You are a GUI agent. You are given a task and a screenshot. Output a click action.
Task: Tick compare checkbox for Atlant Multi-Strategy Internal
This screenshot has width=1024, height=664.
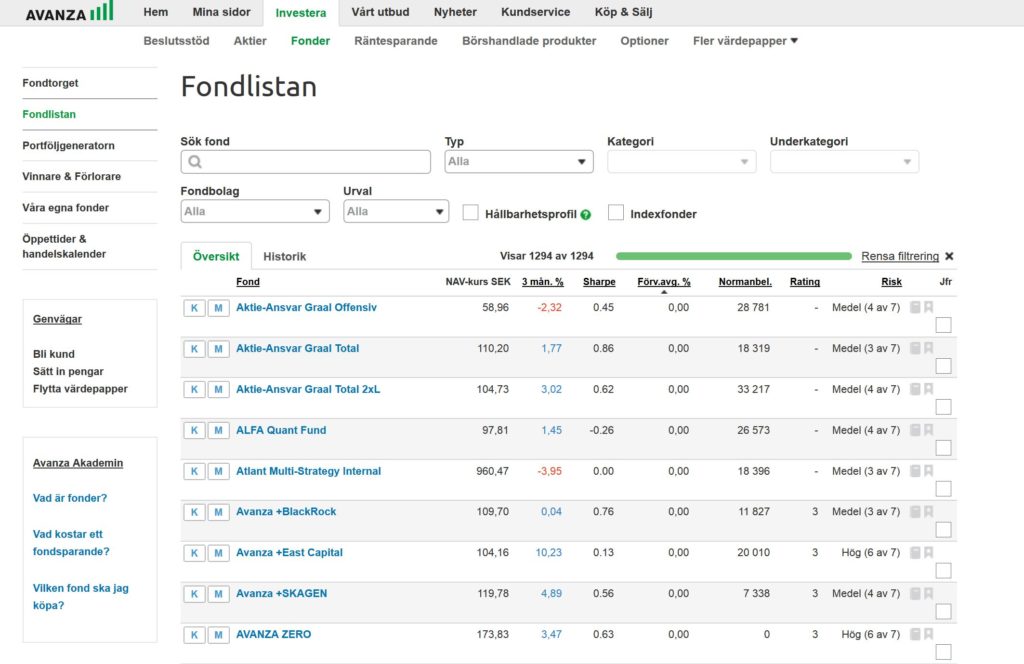coord(944,489)
